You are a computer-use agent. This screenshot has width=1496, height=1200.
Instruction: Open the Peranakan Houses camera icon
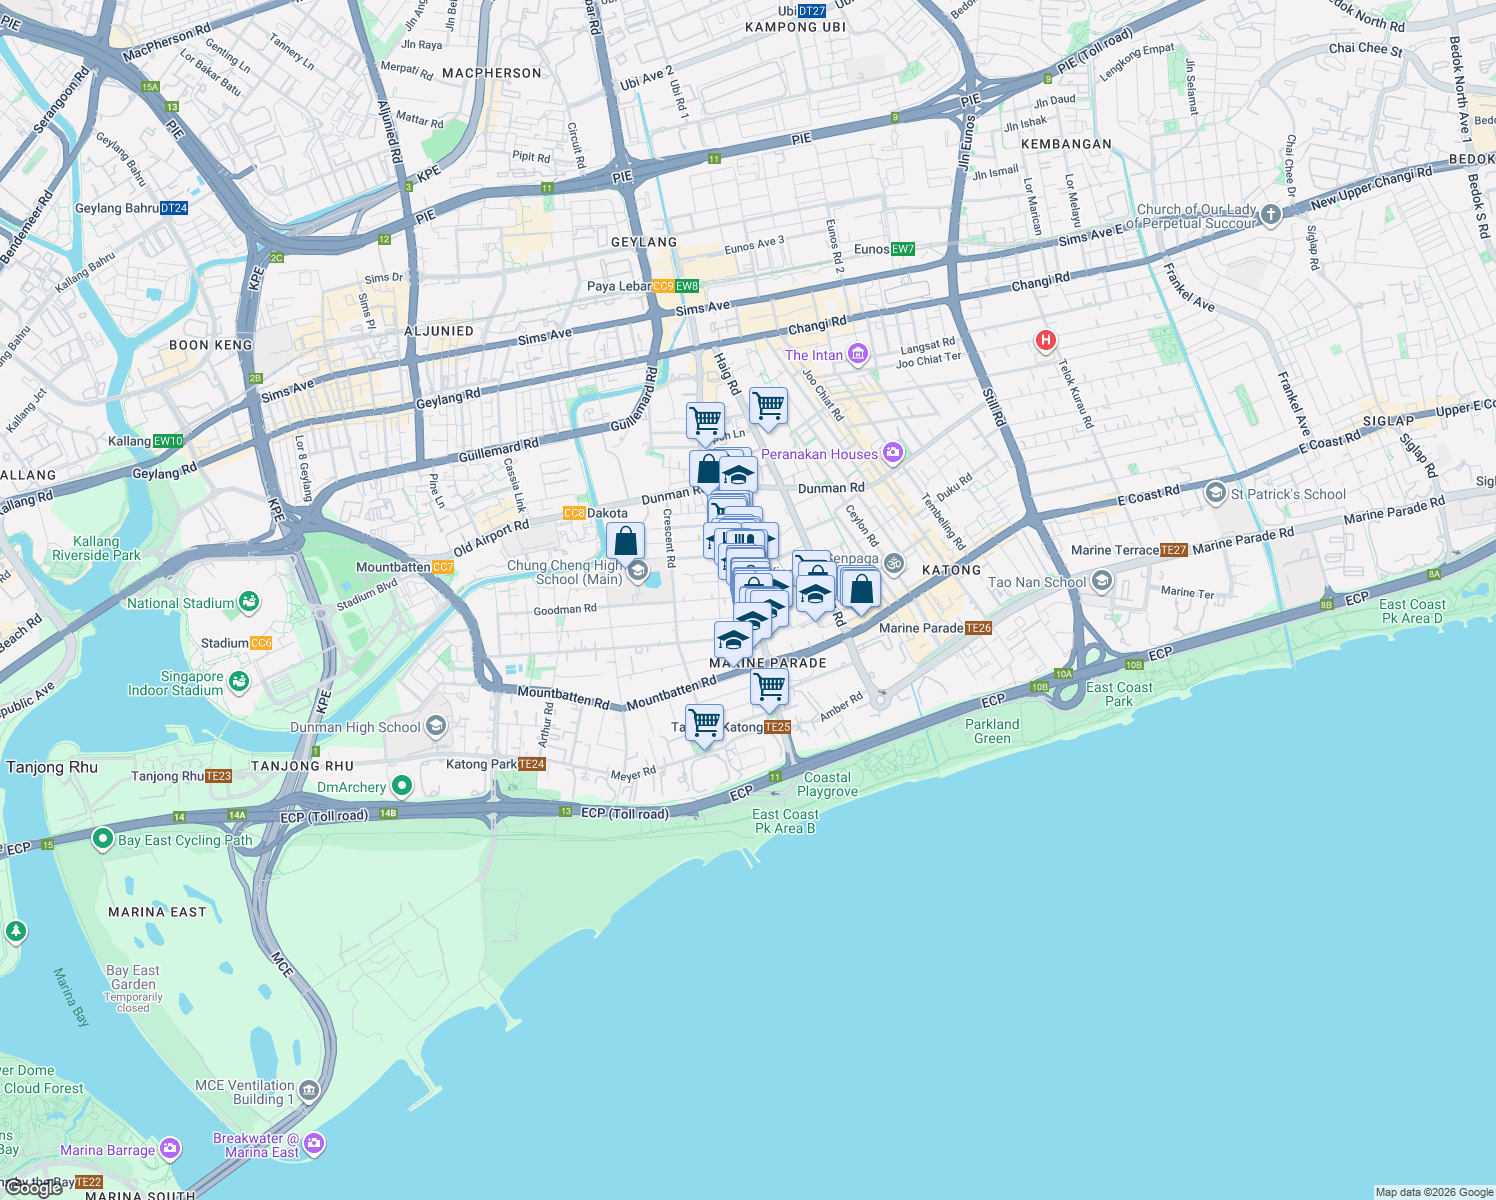point(892,453)
